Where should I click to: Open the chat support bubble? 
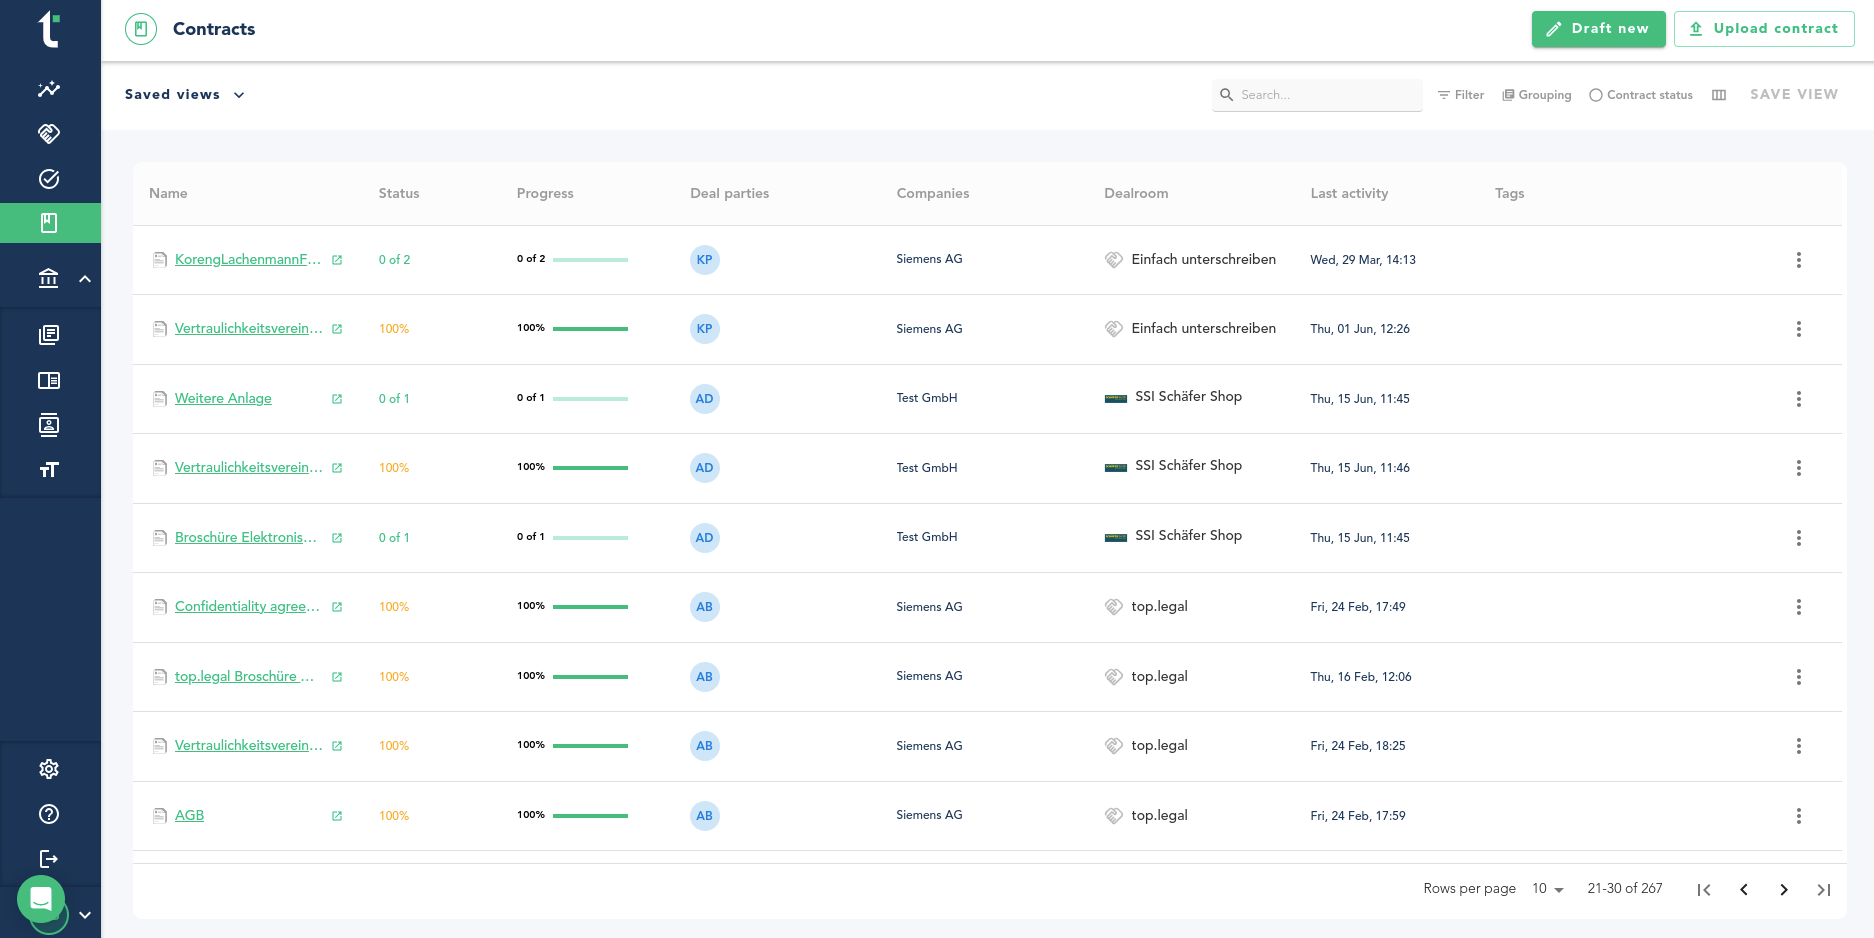point(41,899)
